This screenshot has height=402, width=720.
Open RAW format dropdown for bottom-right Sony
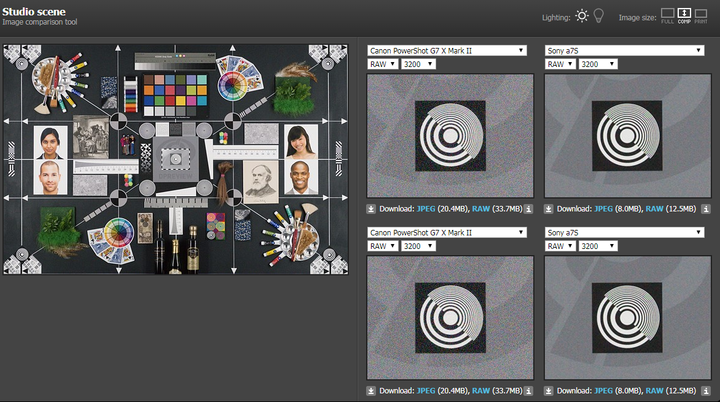point(560,246)
